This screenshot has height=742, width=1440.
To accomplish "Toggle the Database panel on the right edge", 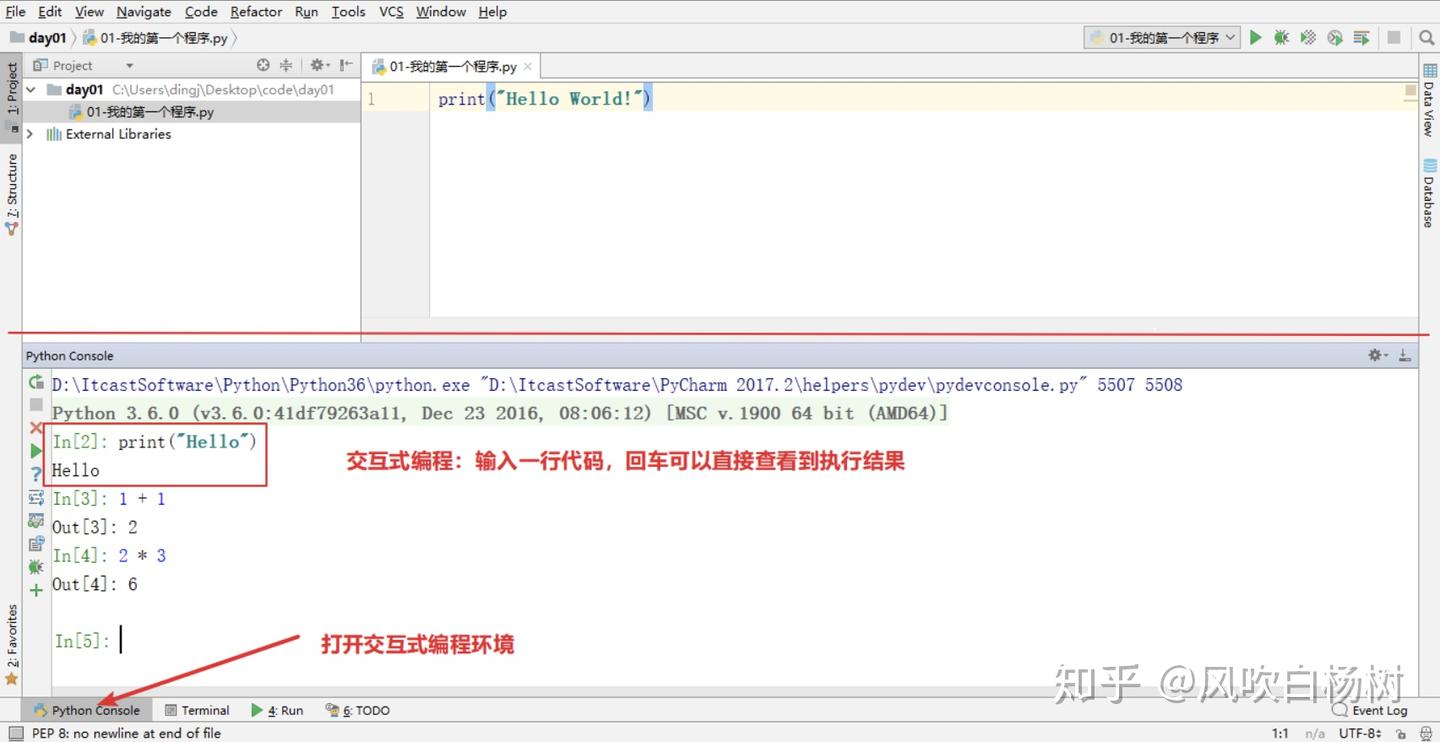I will [x=1429, y=197].
